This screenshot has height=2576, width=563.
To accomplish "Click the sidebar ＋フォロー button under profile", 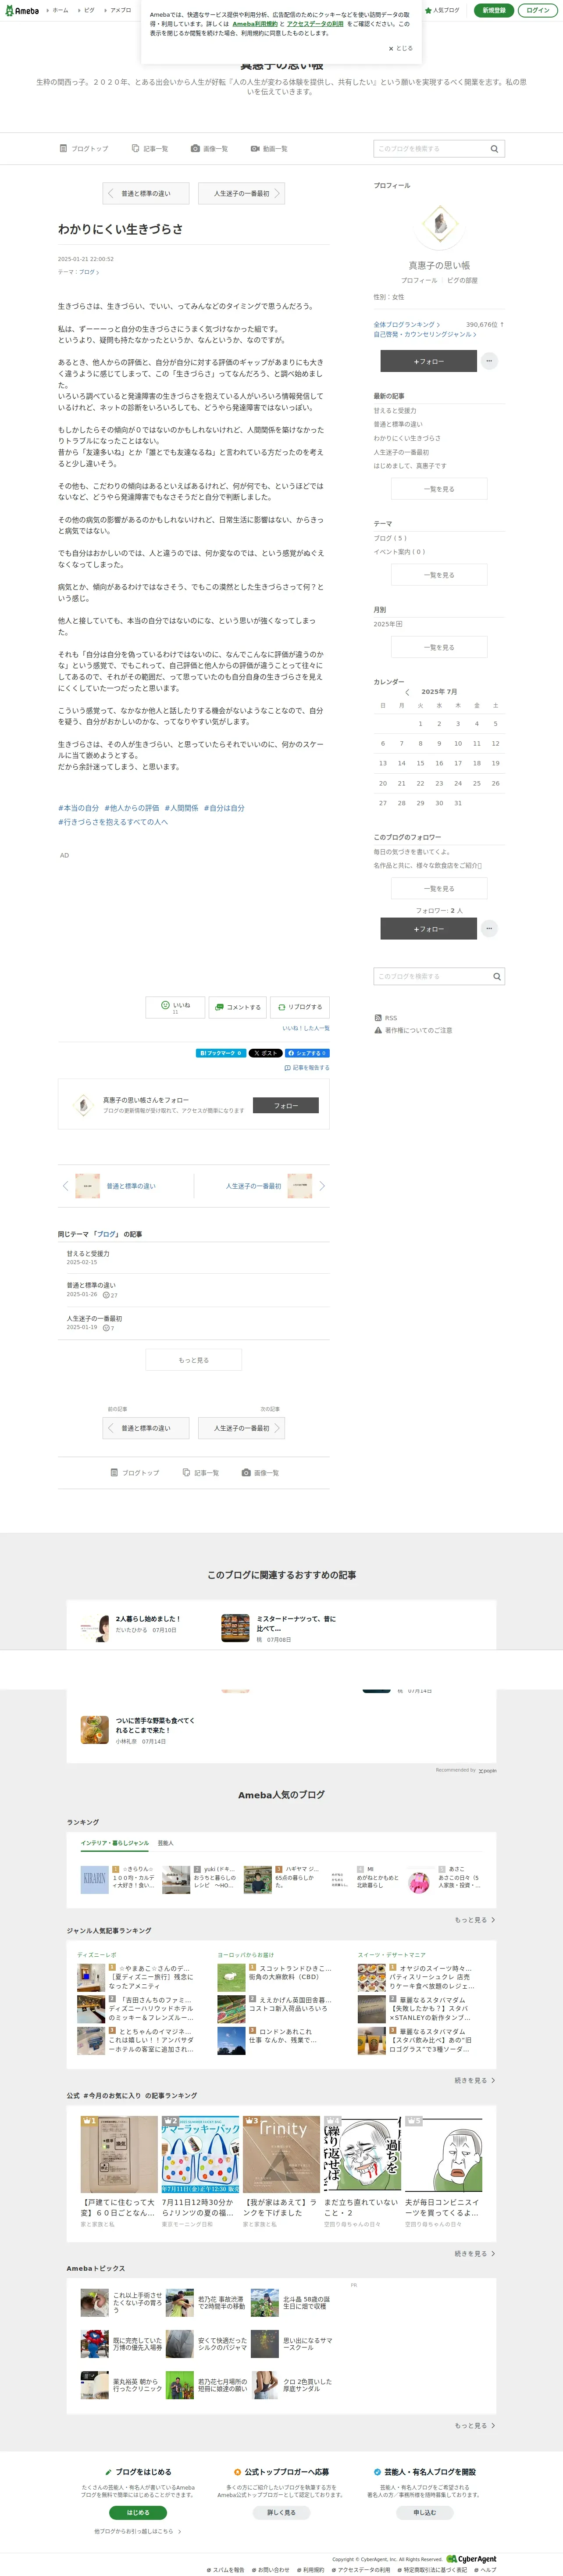I will (428, 361).
